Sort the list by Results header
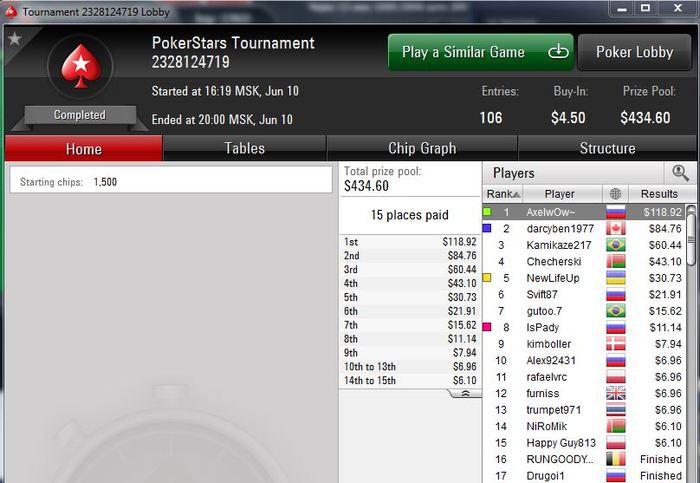Image resolution: width=700 pixels, height=483 pixels. [659, 194]
